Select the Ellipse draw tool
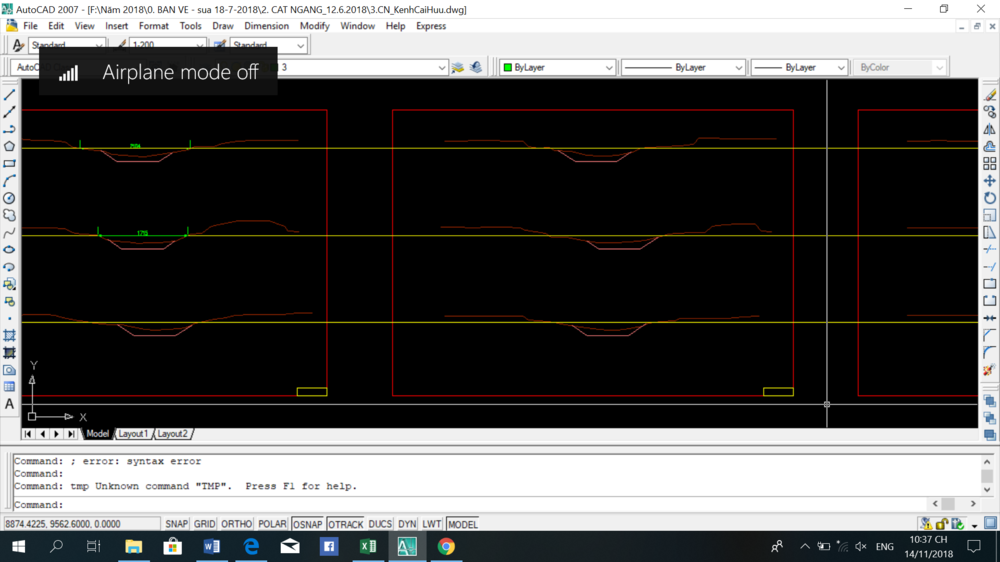Image resolution: width=1000 pixels, height=562 pixels. (x=10, y=250)
